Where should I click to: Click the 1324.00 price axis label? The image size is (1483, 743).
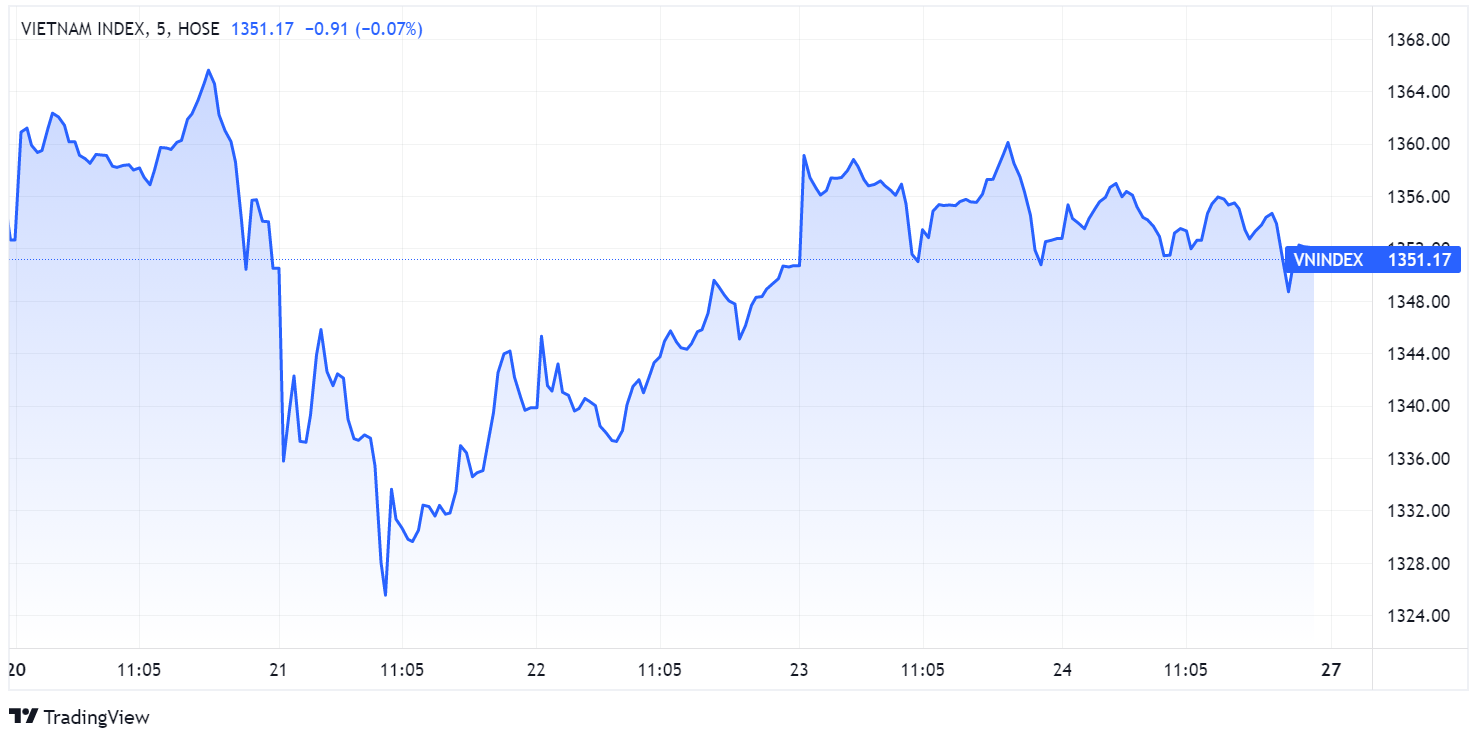(1421, 616)
